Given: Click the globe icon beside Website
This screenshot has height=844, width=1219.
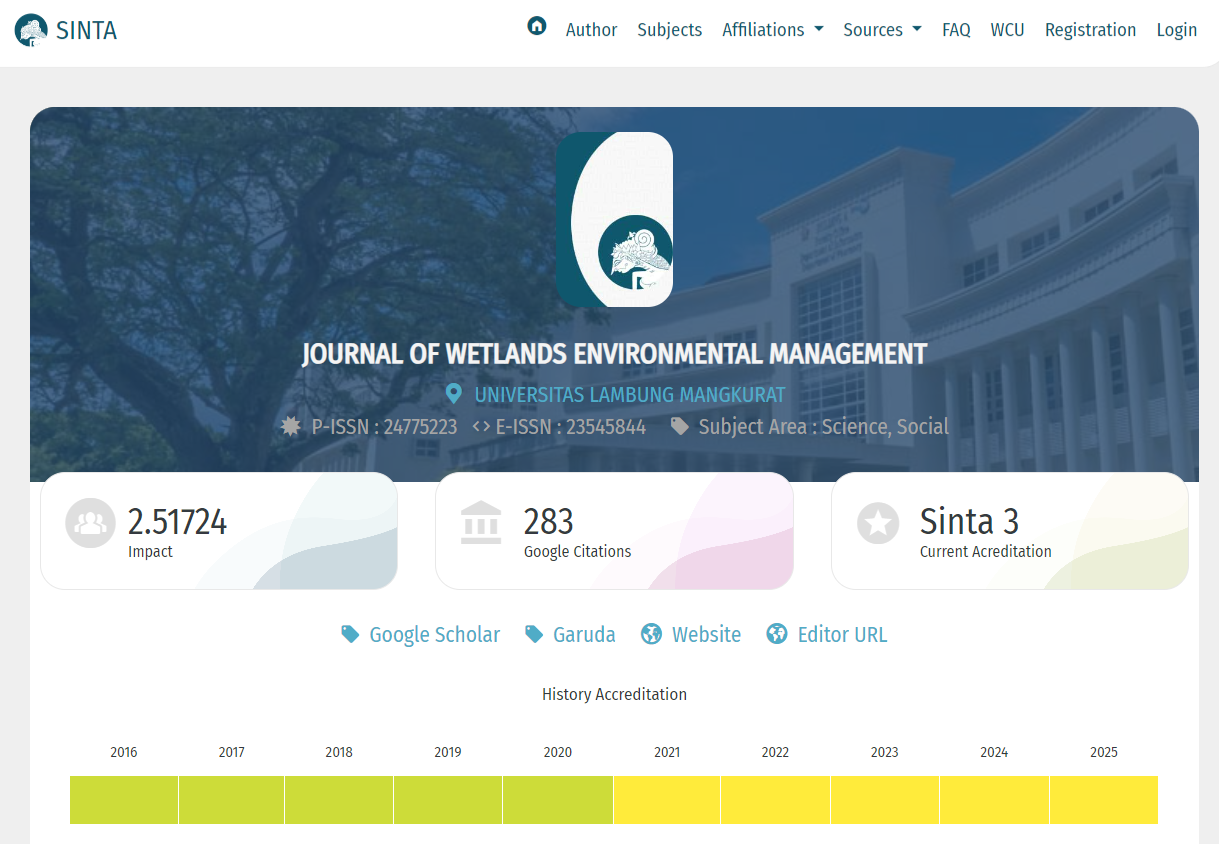Looking at the screenshot, I should coord(652,634).
